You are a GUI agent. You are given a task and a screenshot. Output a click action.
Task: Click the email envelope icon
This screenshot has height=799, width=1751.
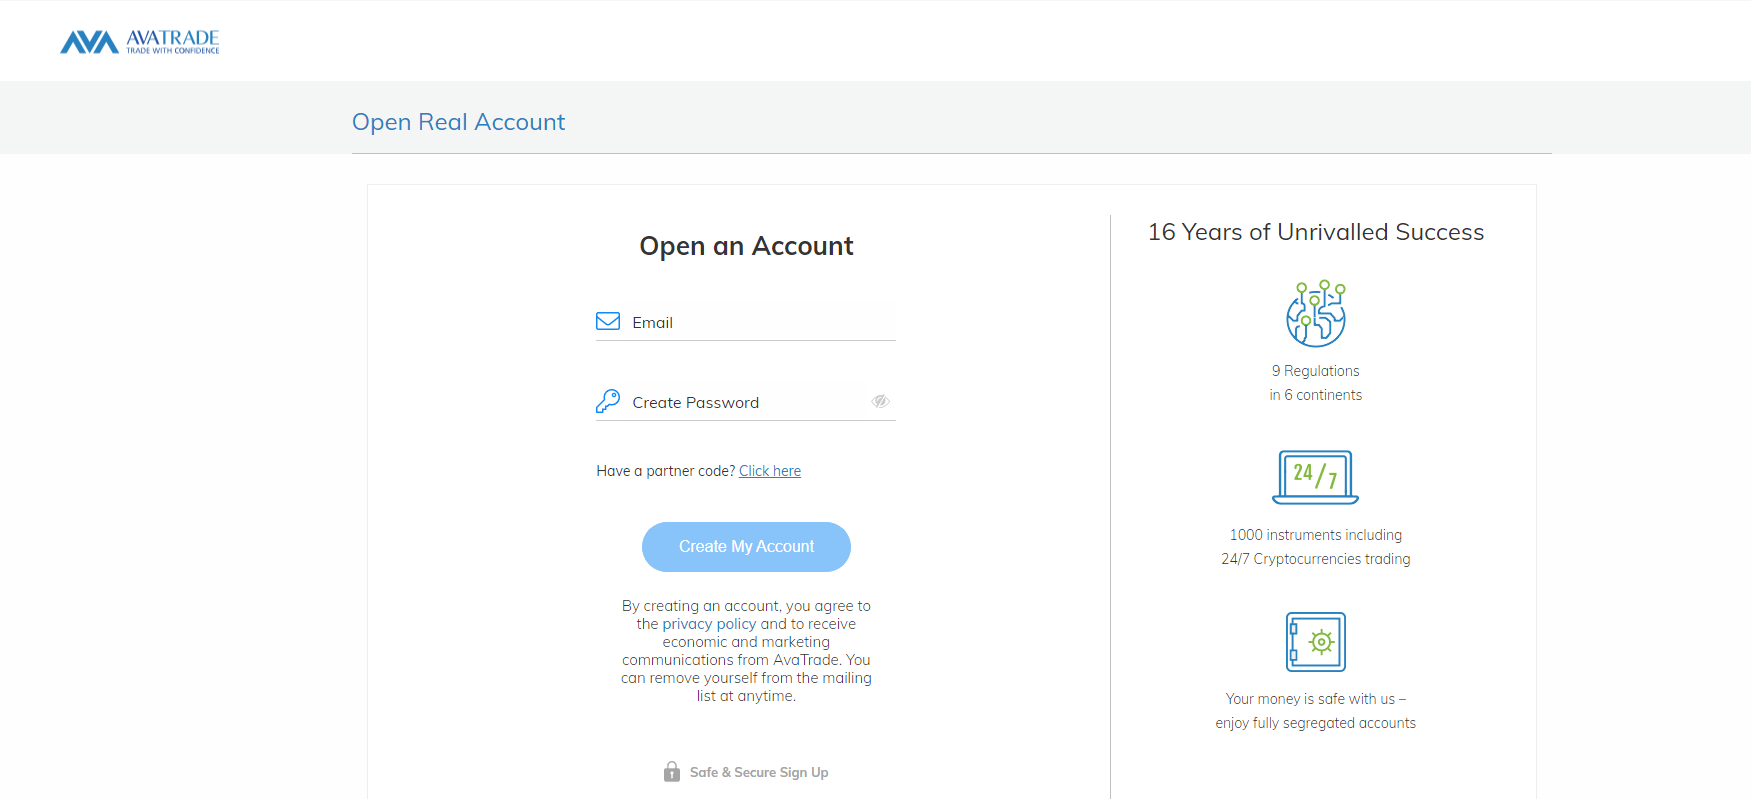pos(608,321)
